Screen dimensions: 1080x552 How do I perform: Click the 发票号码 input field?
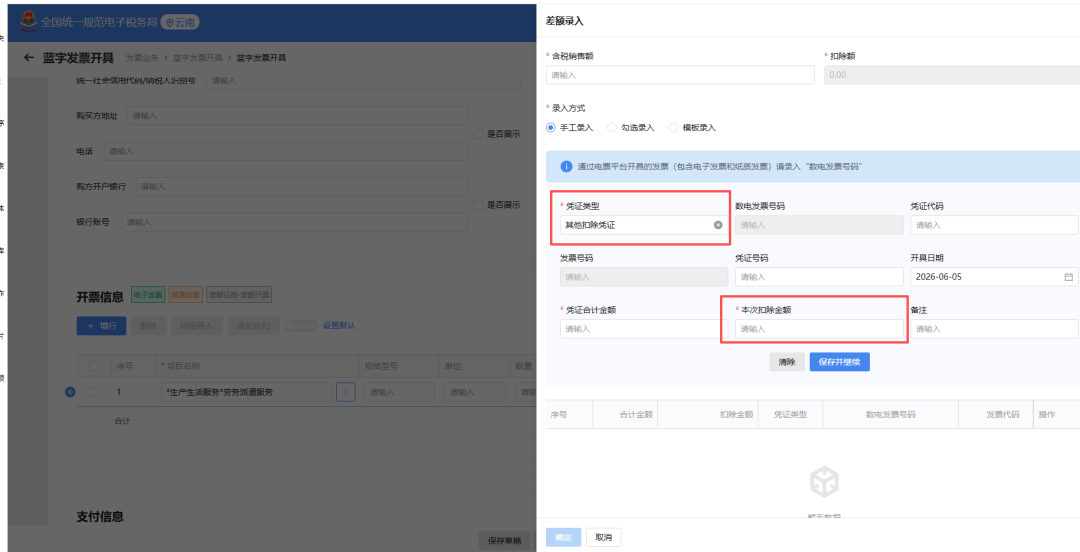(644, 277)
